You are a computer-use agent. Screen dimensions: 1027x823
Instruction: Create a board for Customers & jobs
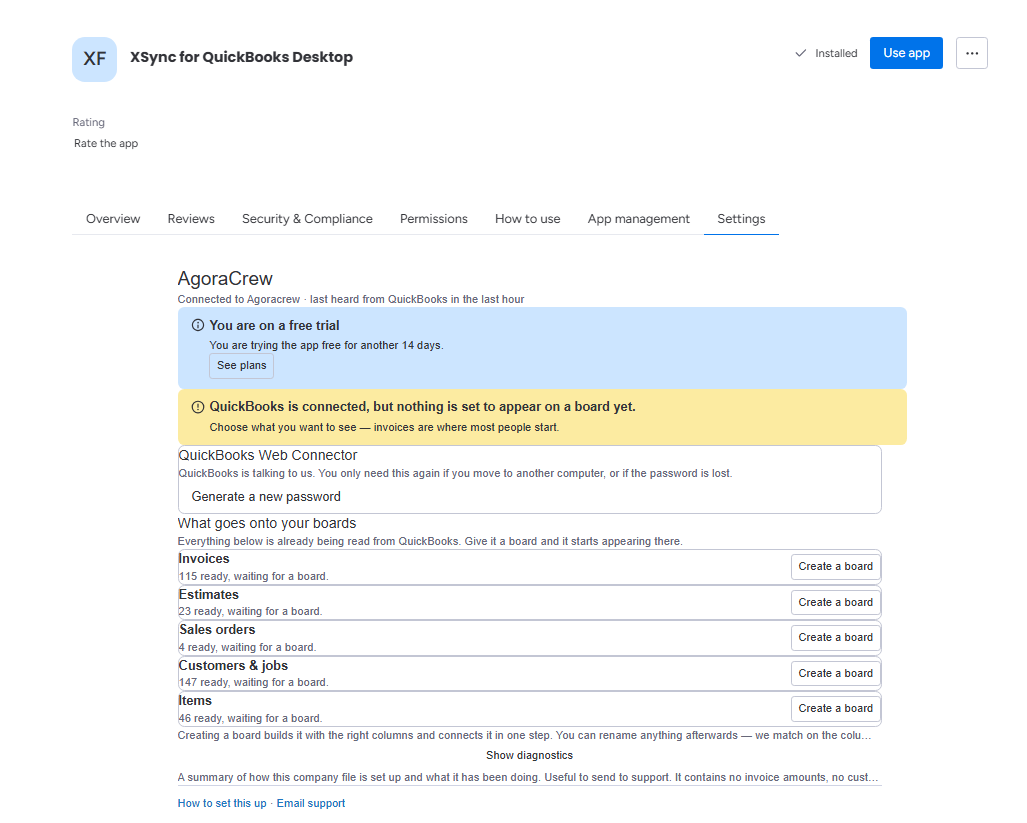pos(835,673)
